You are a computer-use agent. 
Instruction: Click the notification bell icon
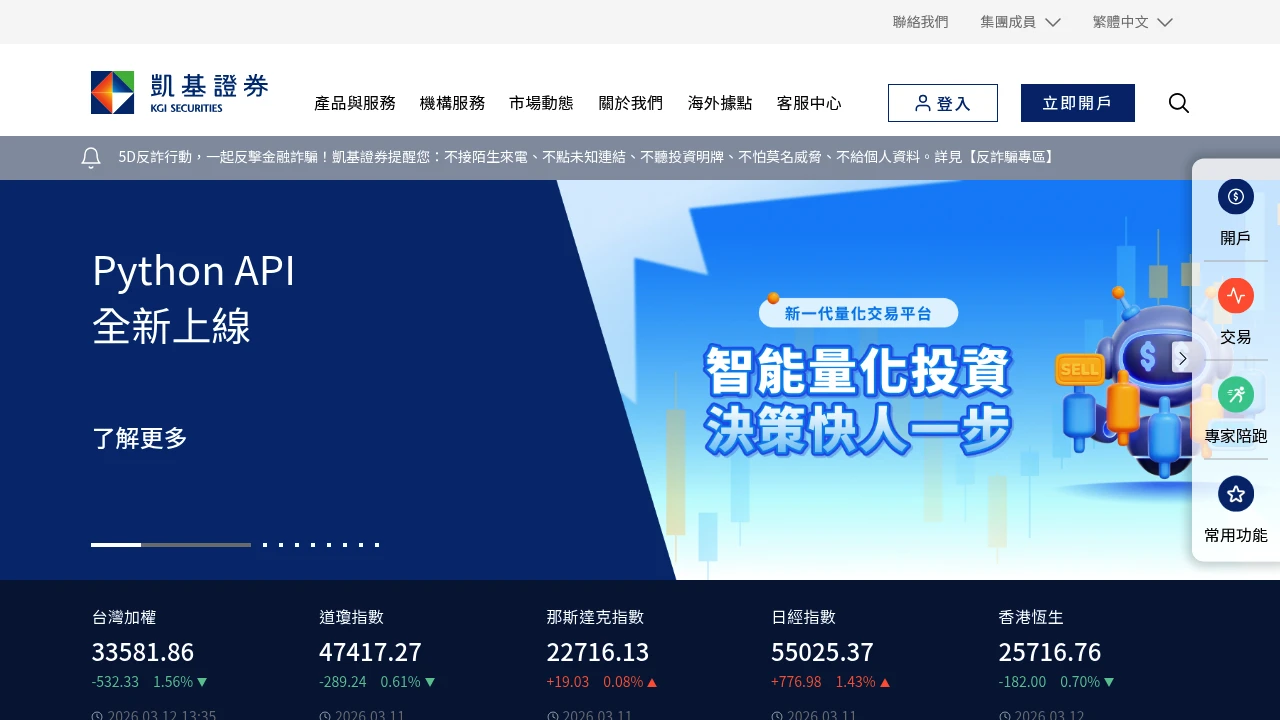coord(91,158)
